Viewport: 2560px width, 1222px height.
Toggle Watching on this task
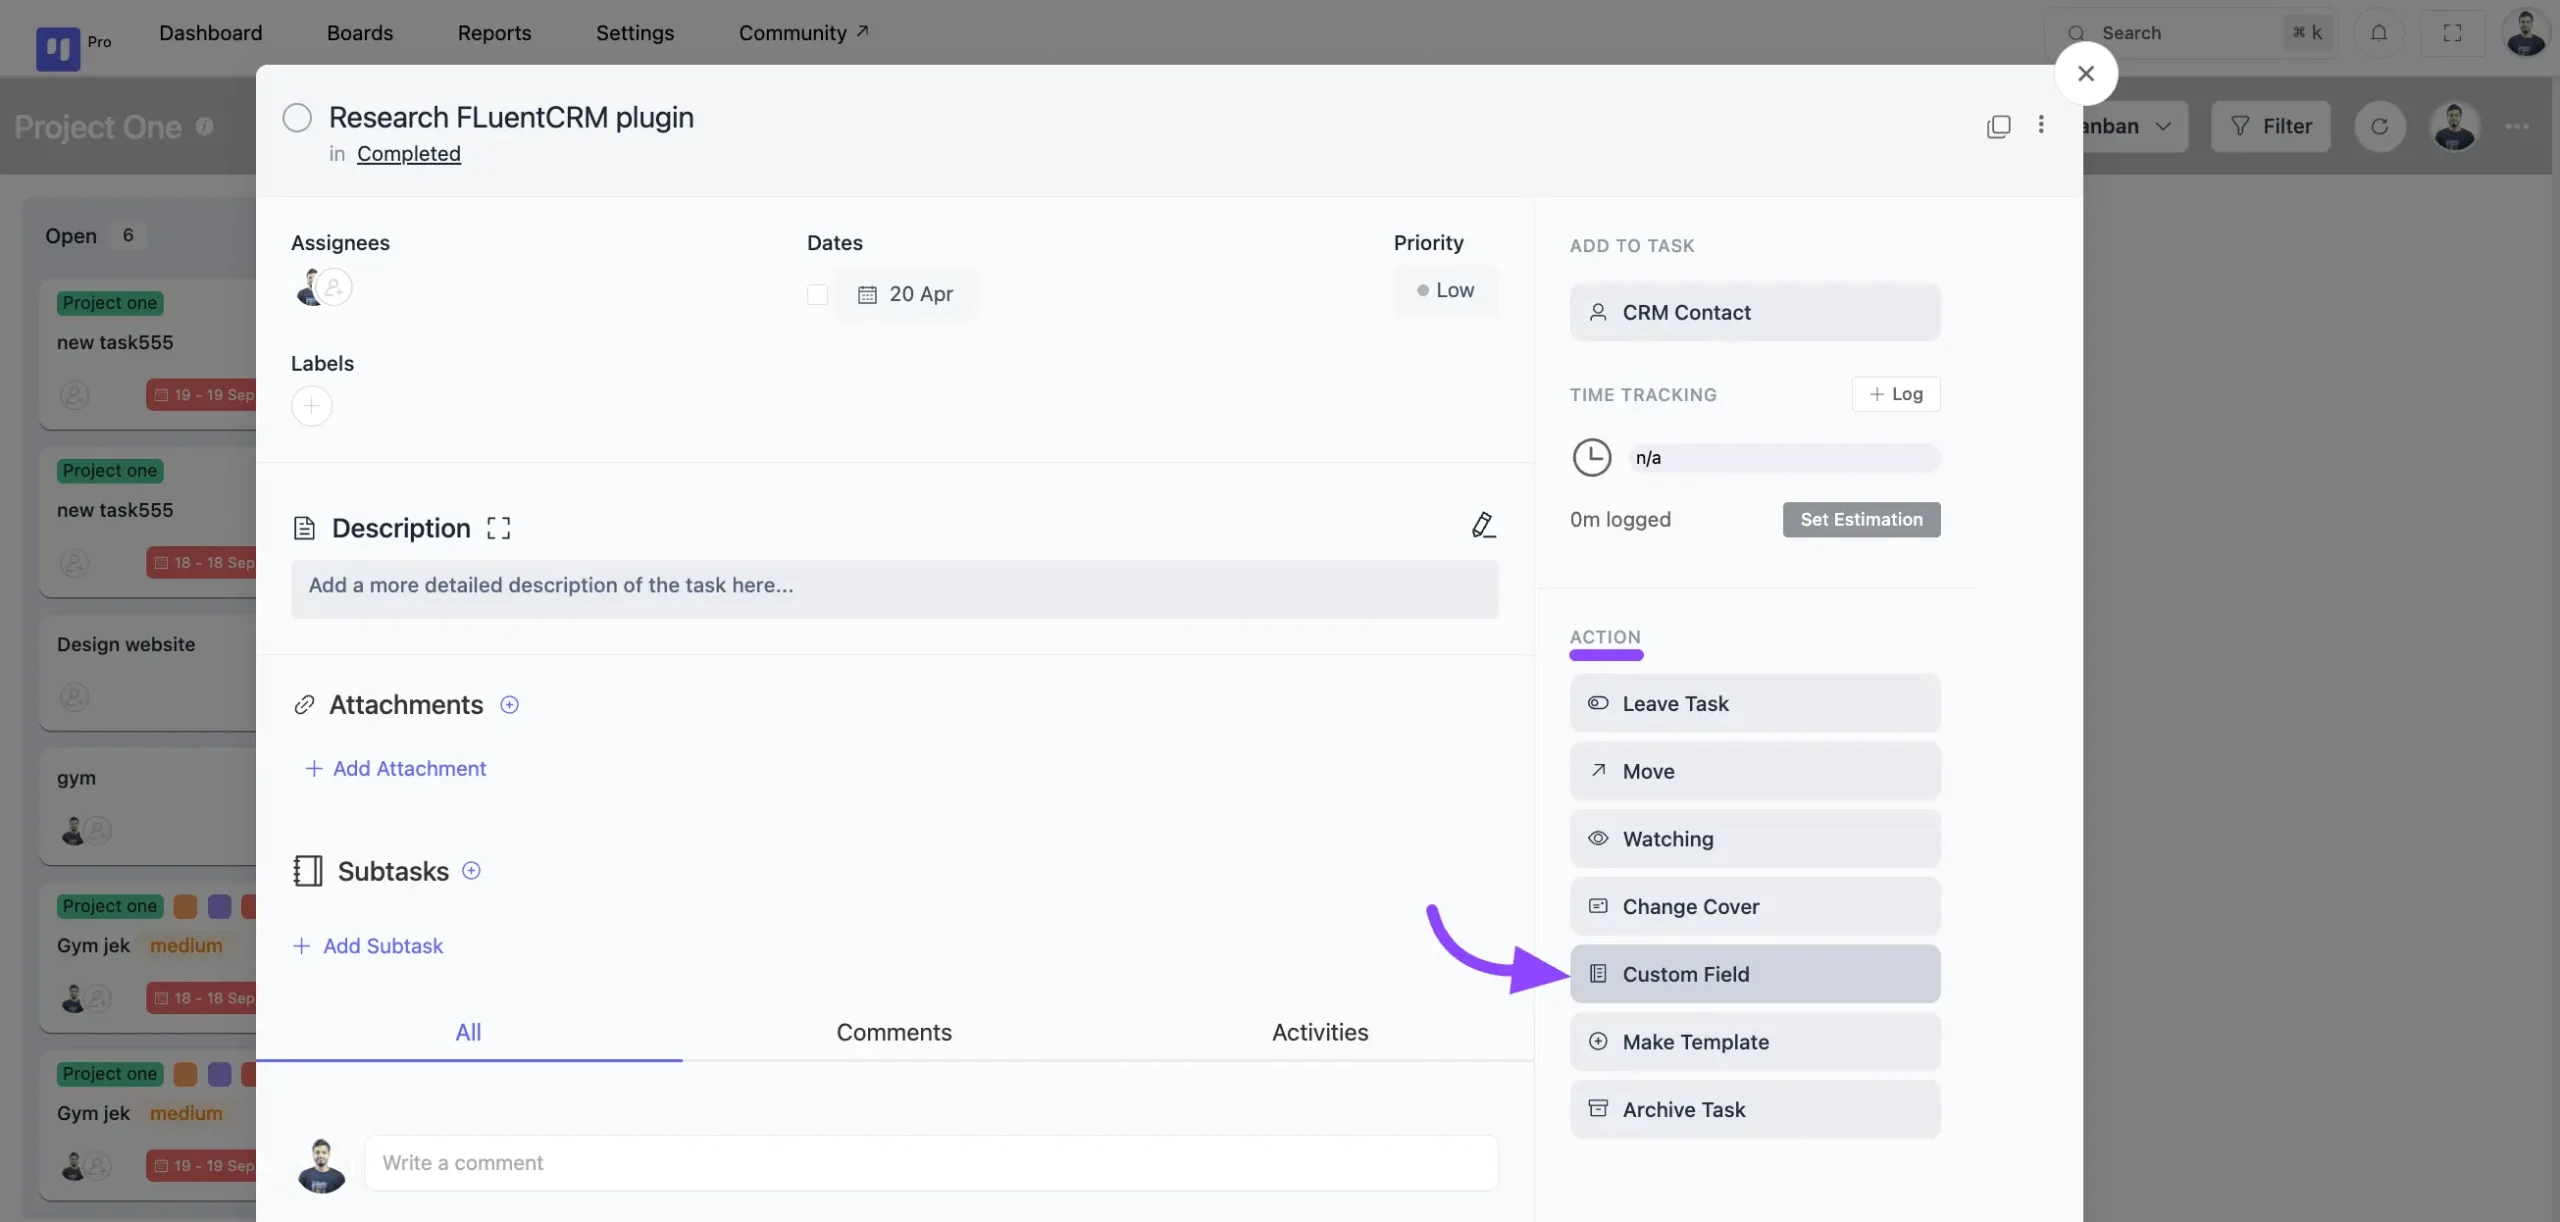tap(1754, 839)
